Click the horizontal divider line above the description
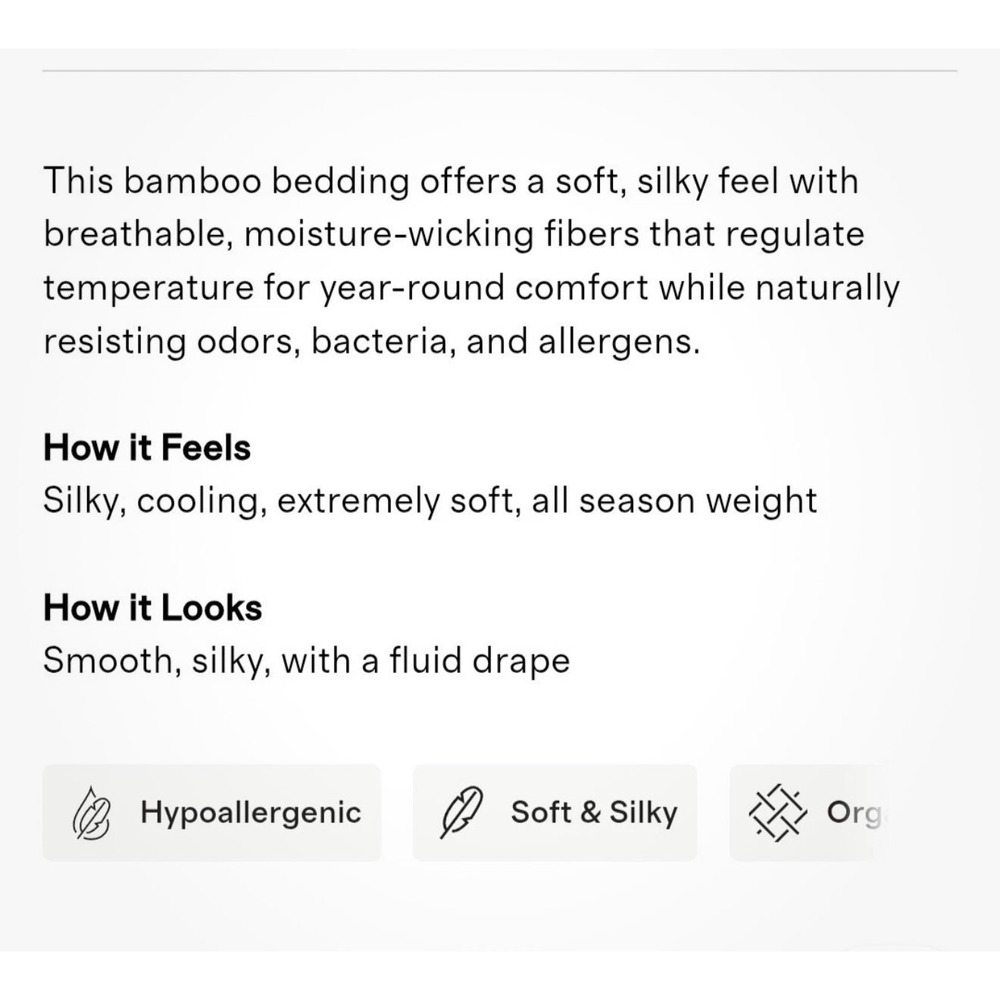Screen dimensions: 1000x1000 click(499, 71)
